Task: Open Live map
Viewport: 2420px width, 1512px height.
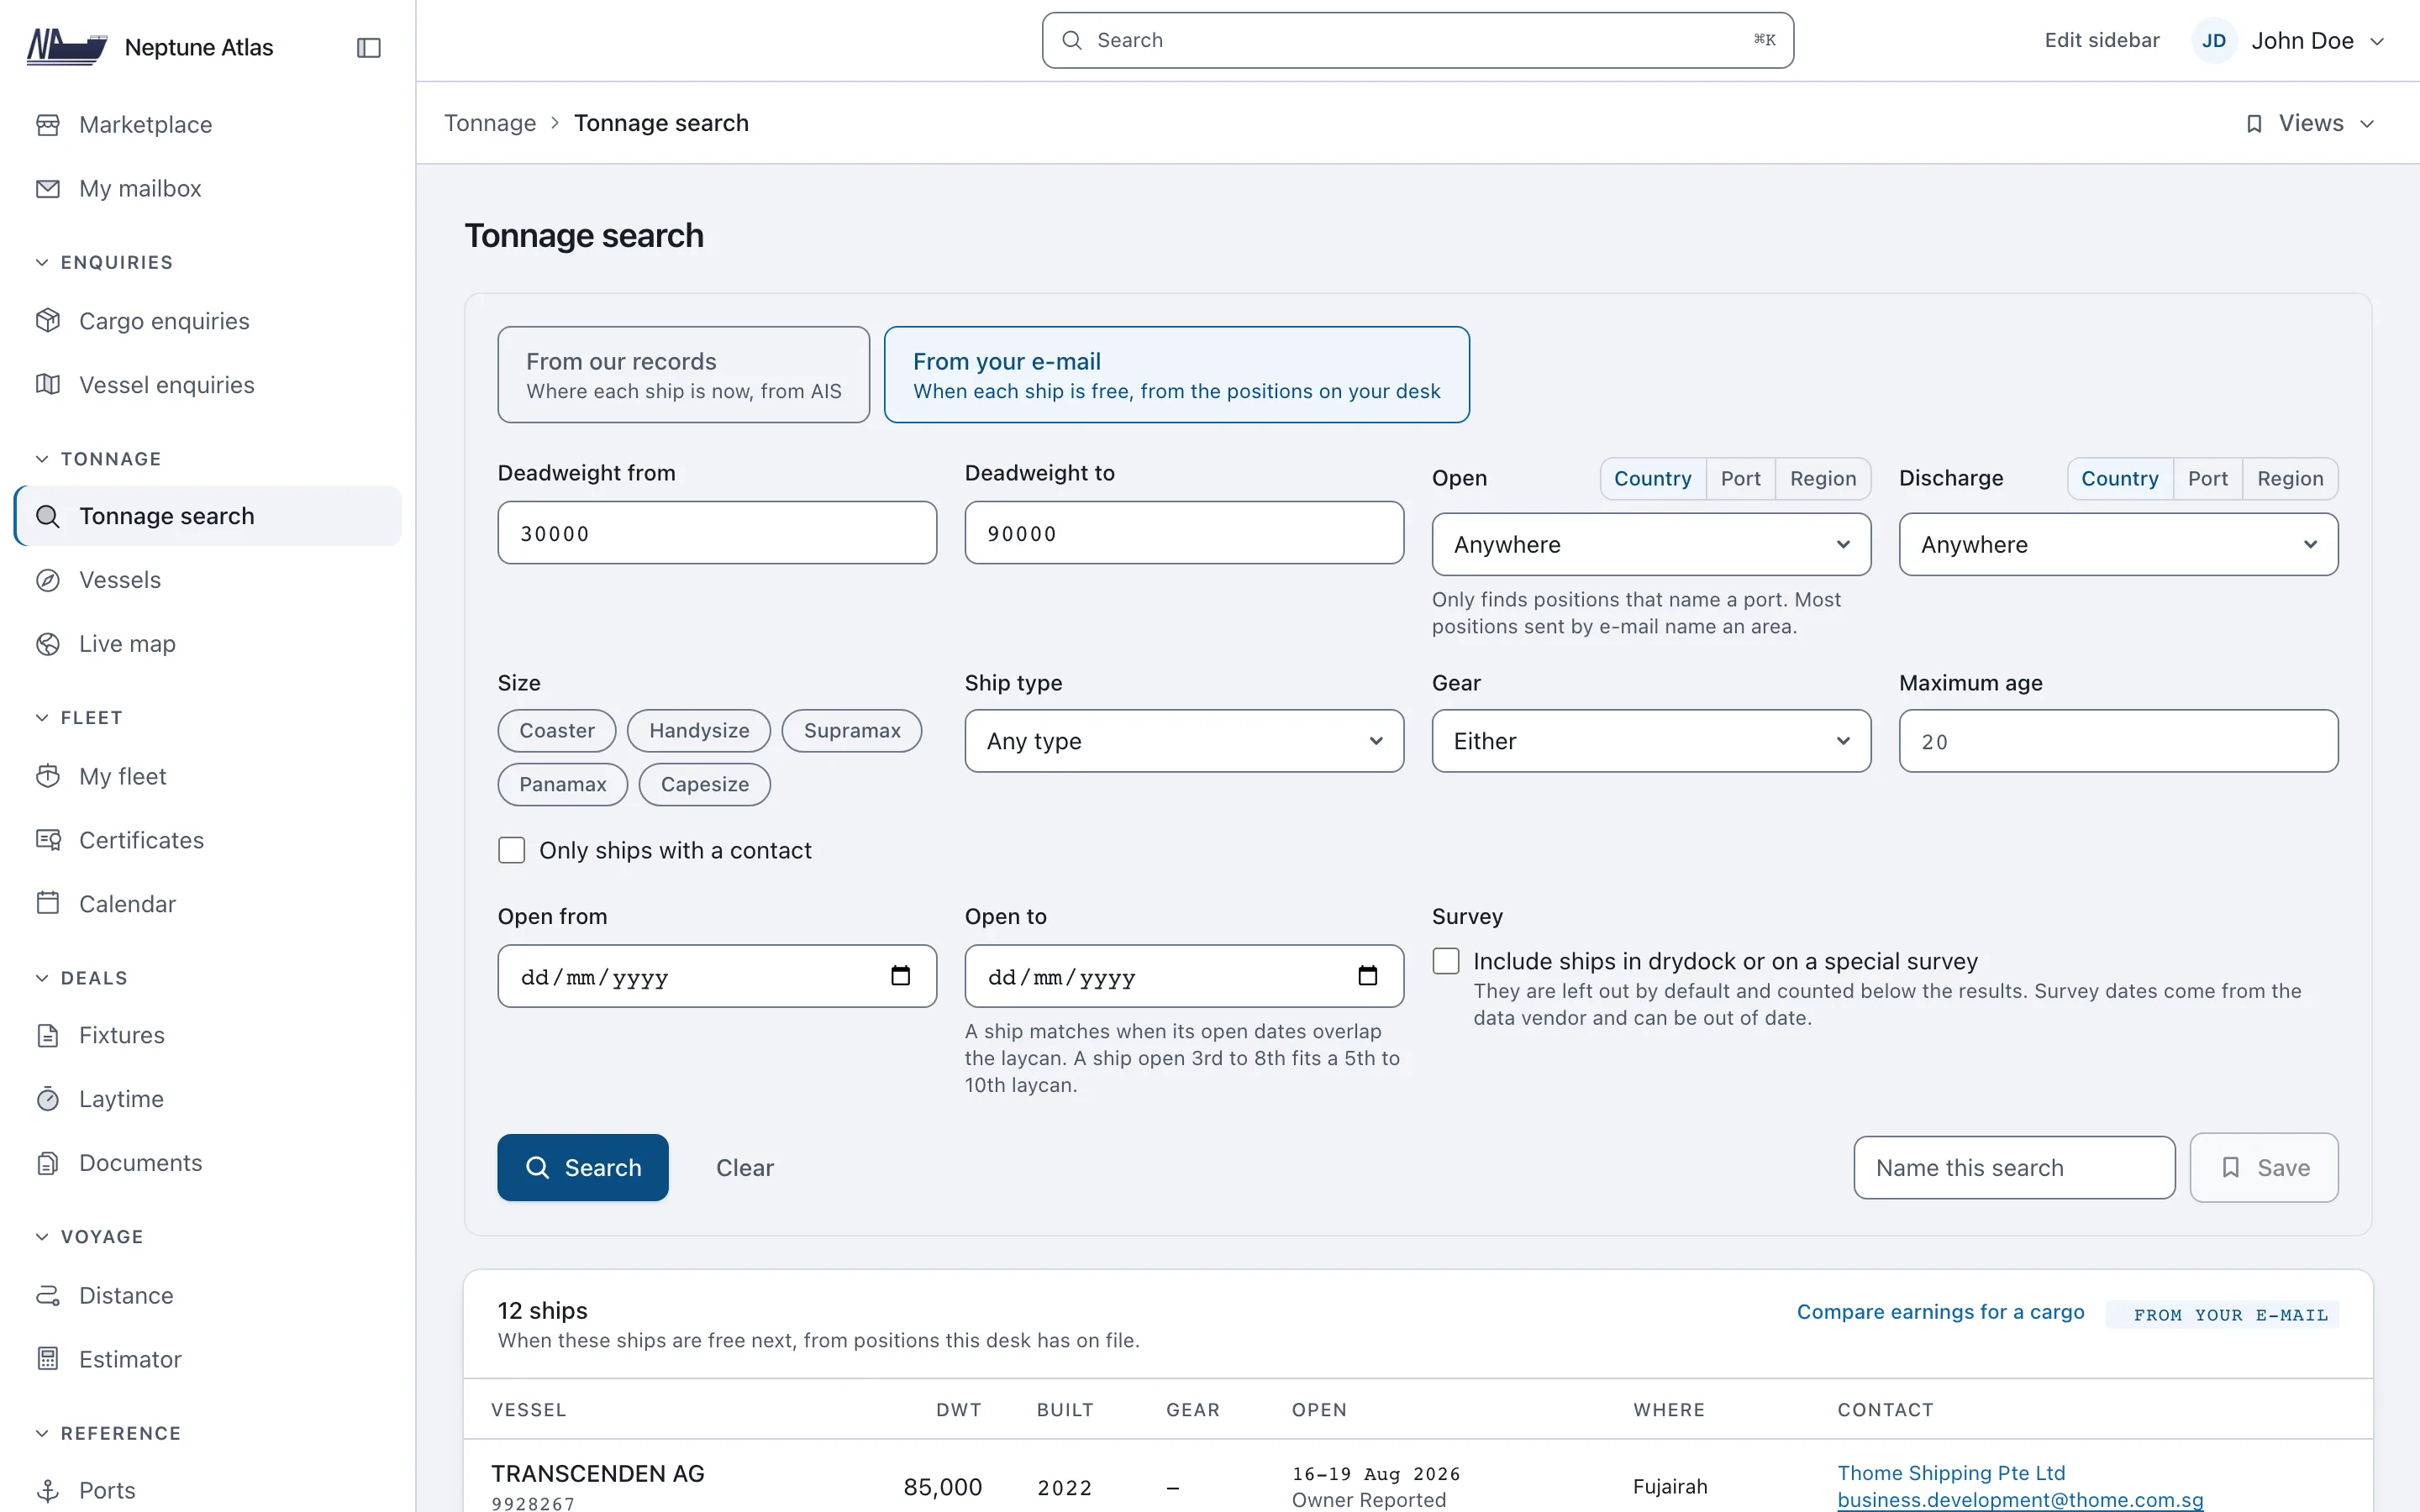Action: (208, 644)
